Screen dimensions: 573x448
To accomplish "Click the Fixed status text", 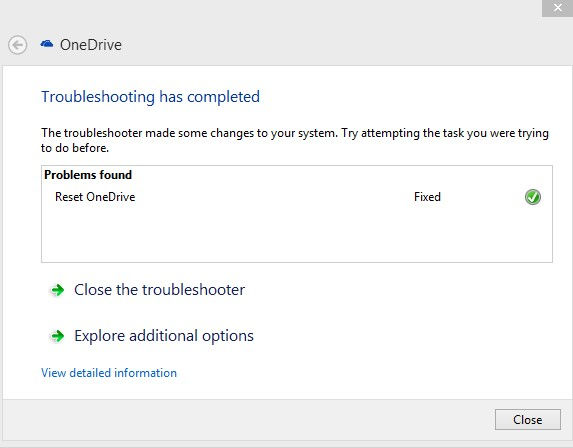I will (x=427, y=197).
